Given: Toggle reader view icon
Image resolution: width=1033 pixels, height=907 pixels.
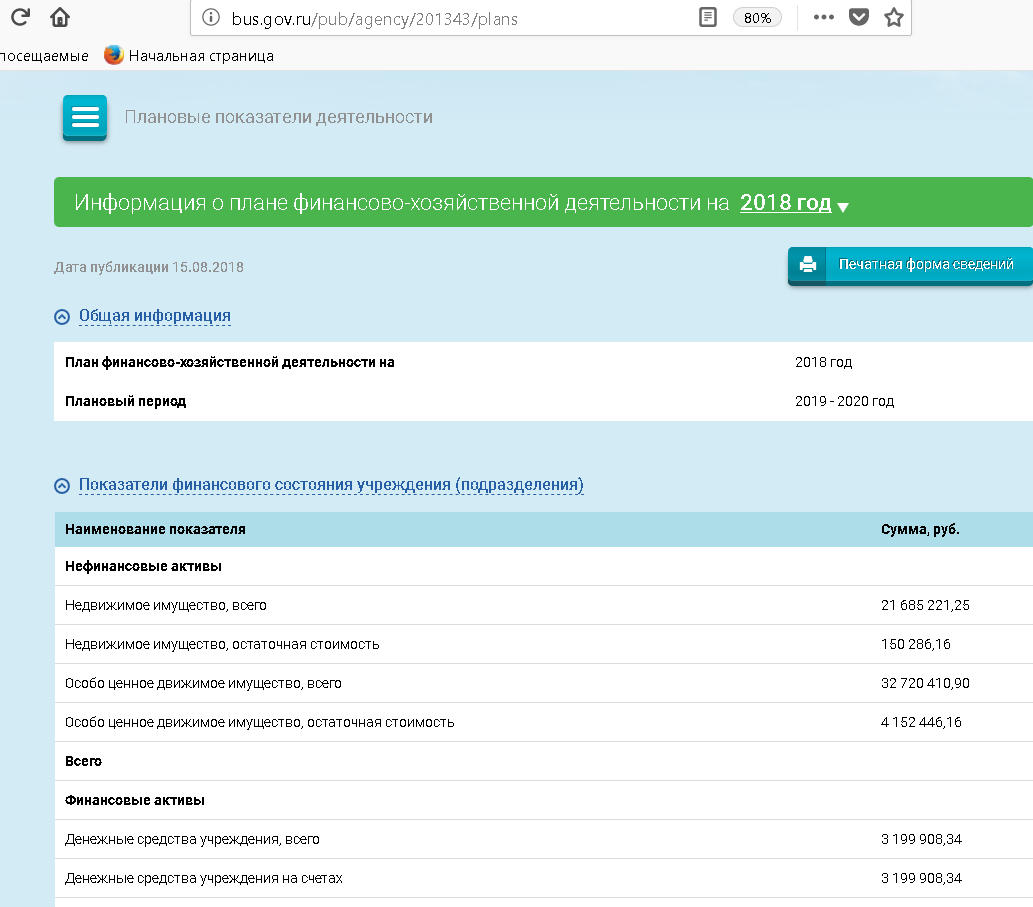Looking at the screenshot, I should pos(708,17).
